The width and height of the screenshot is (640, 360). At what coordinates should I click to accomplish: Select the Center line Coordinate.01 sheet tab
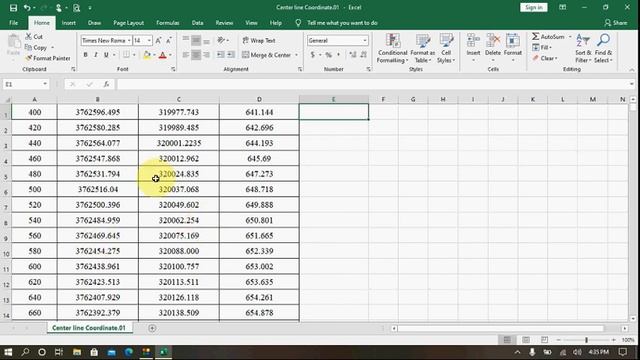tap(89, 328)
